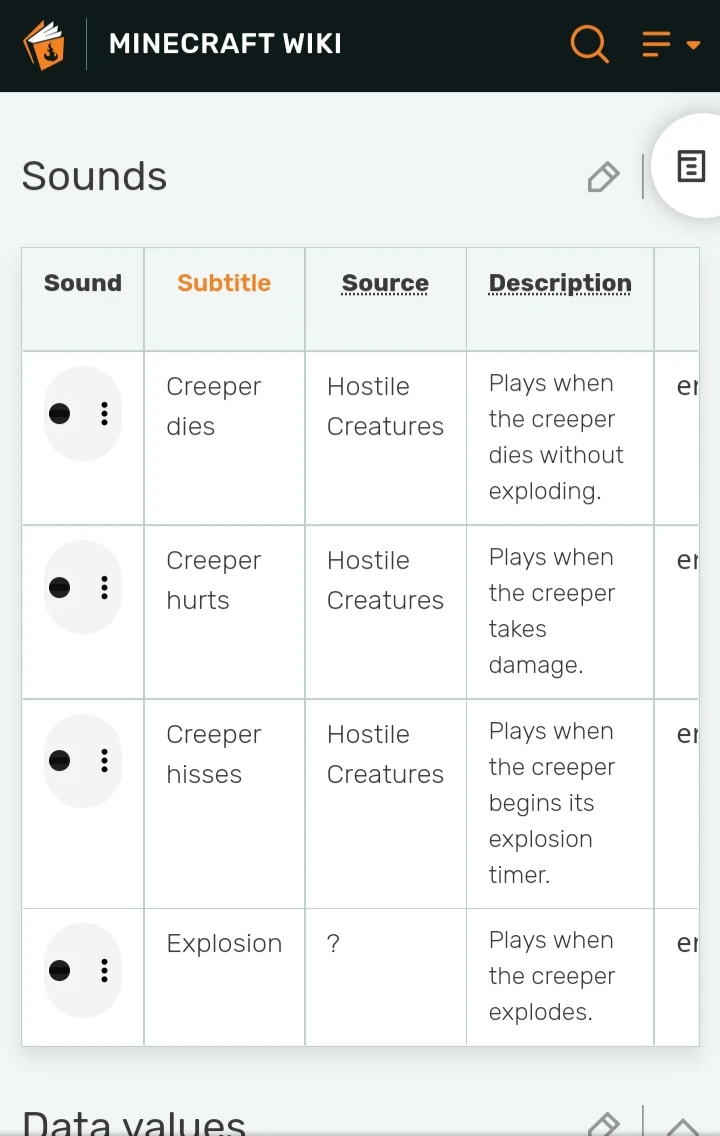
Task: Open options for Creeper dies audio
Action: click(x=104, y=414)
